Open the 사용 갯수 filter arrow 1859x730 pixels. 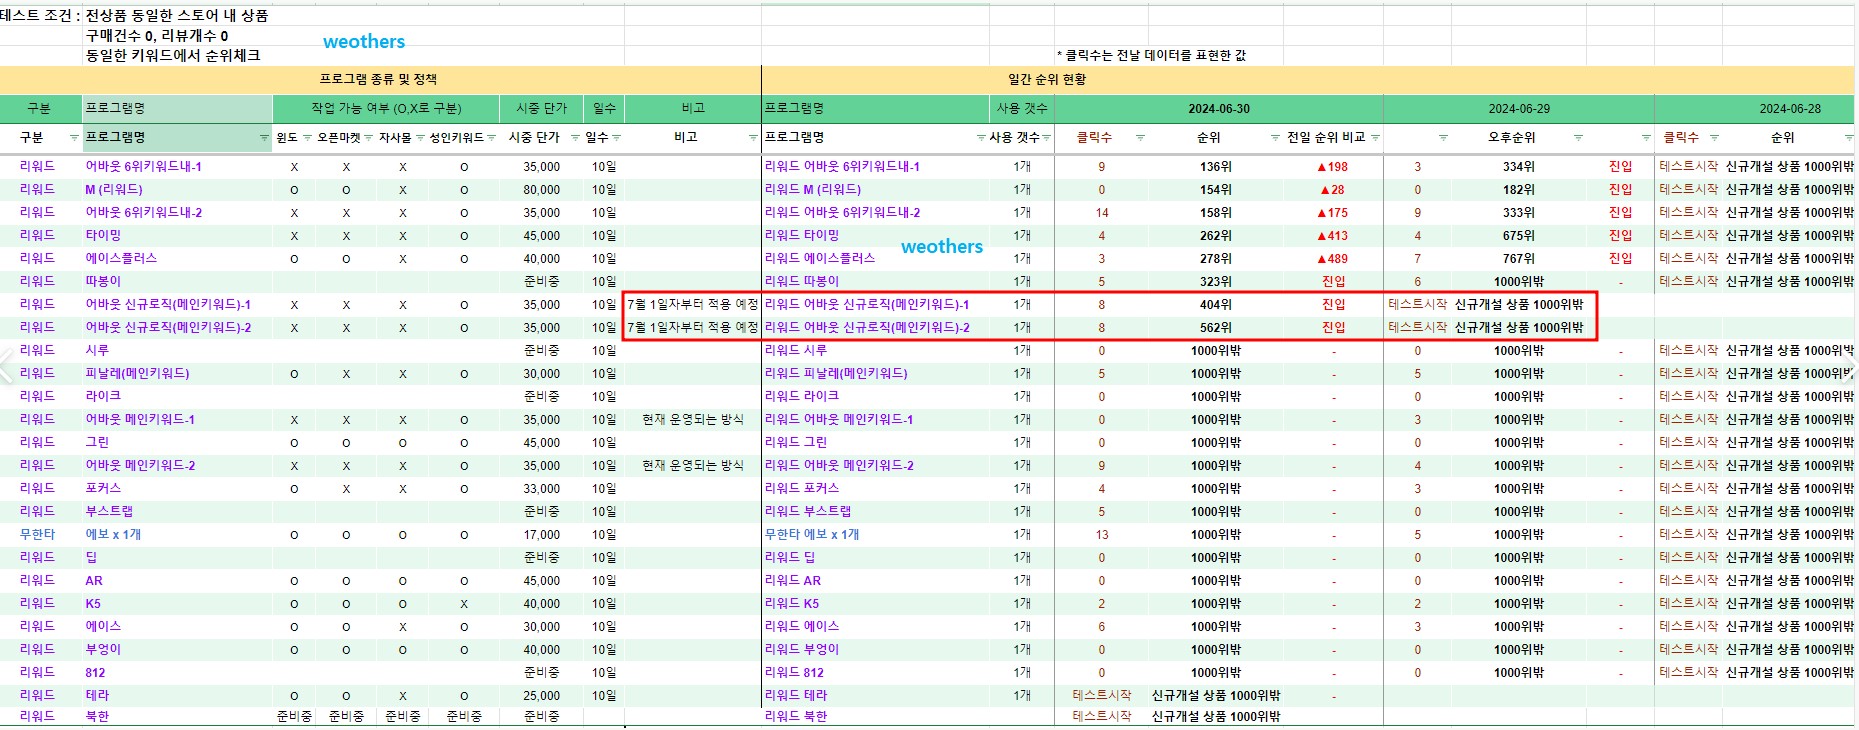[x=1046, y=138]
